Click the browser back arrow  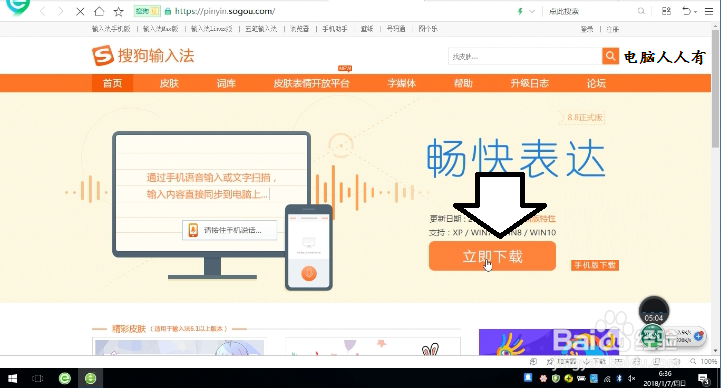43,11
